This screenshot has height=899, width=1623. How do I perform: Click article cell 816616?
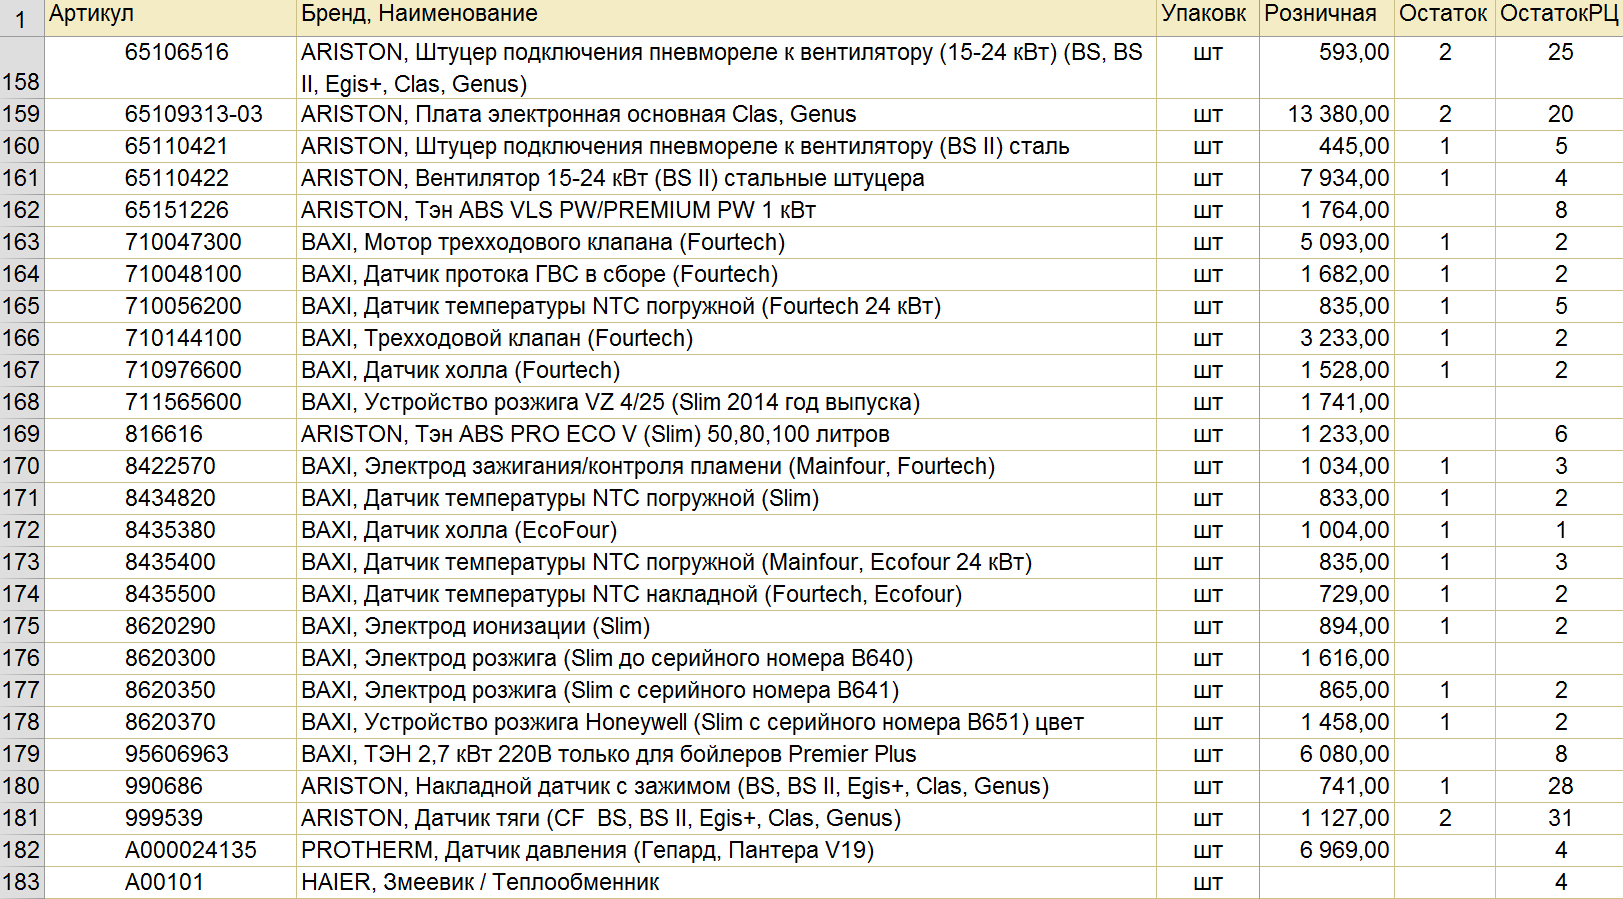pos(170,434)
